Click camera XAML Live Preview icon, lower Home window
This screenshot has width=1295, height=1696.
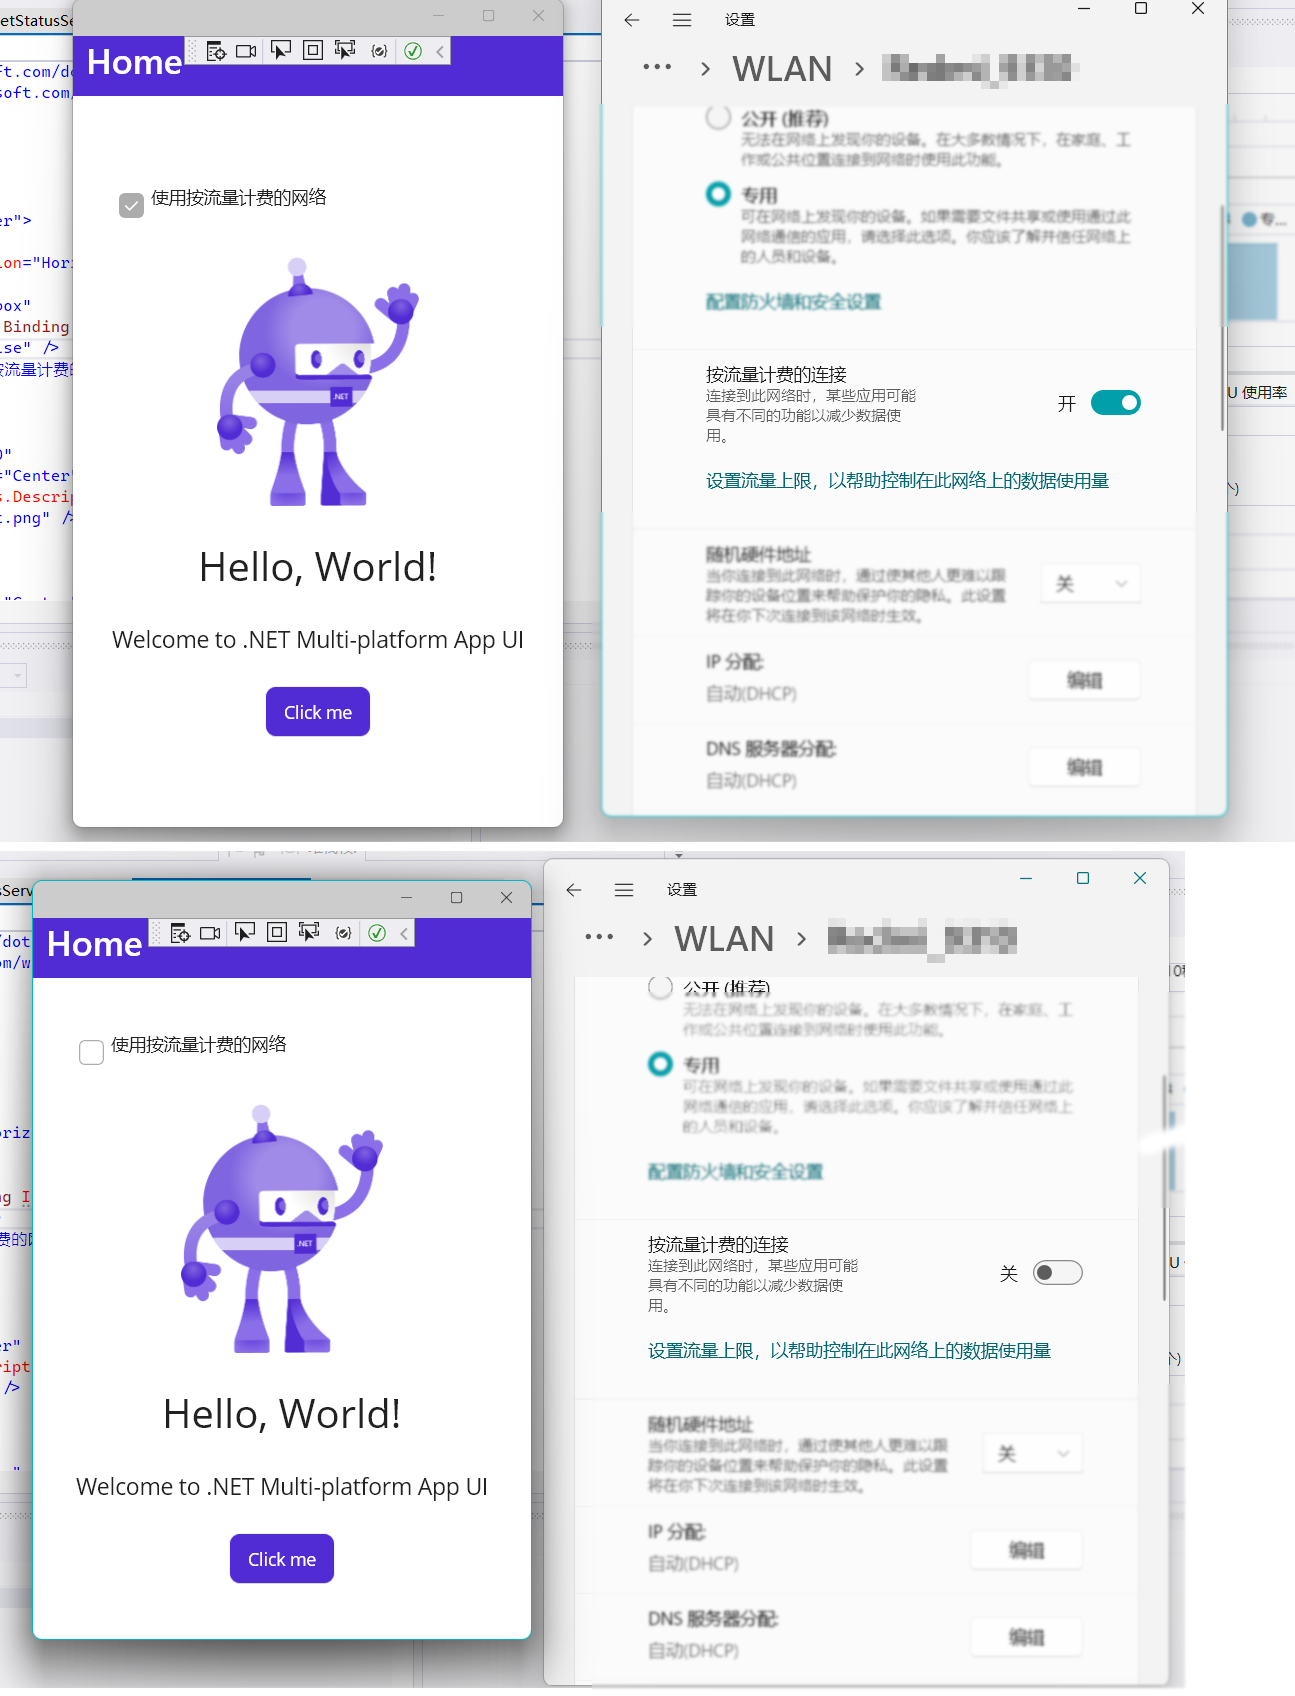[x=210, y=933]
